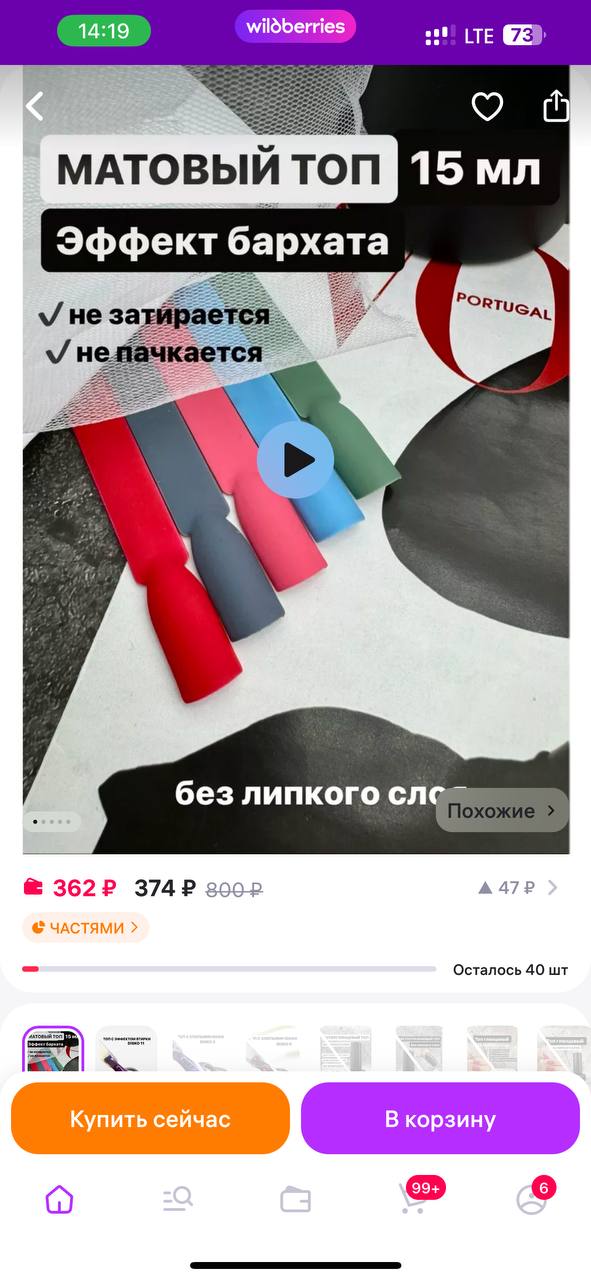Image resolution: width=591 pixels, height=1280 pixels.
Task: Tap the image page indicator dots
Action: [52, 822]
